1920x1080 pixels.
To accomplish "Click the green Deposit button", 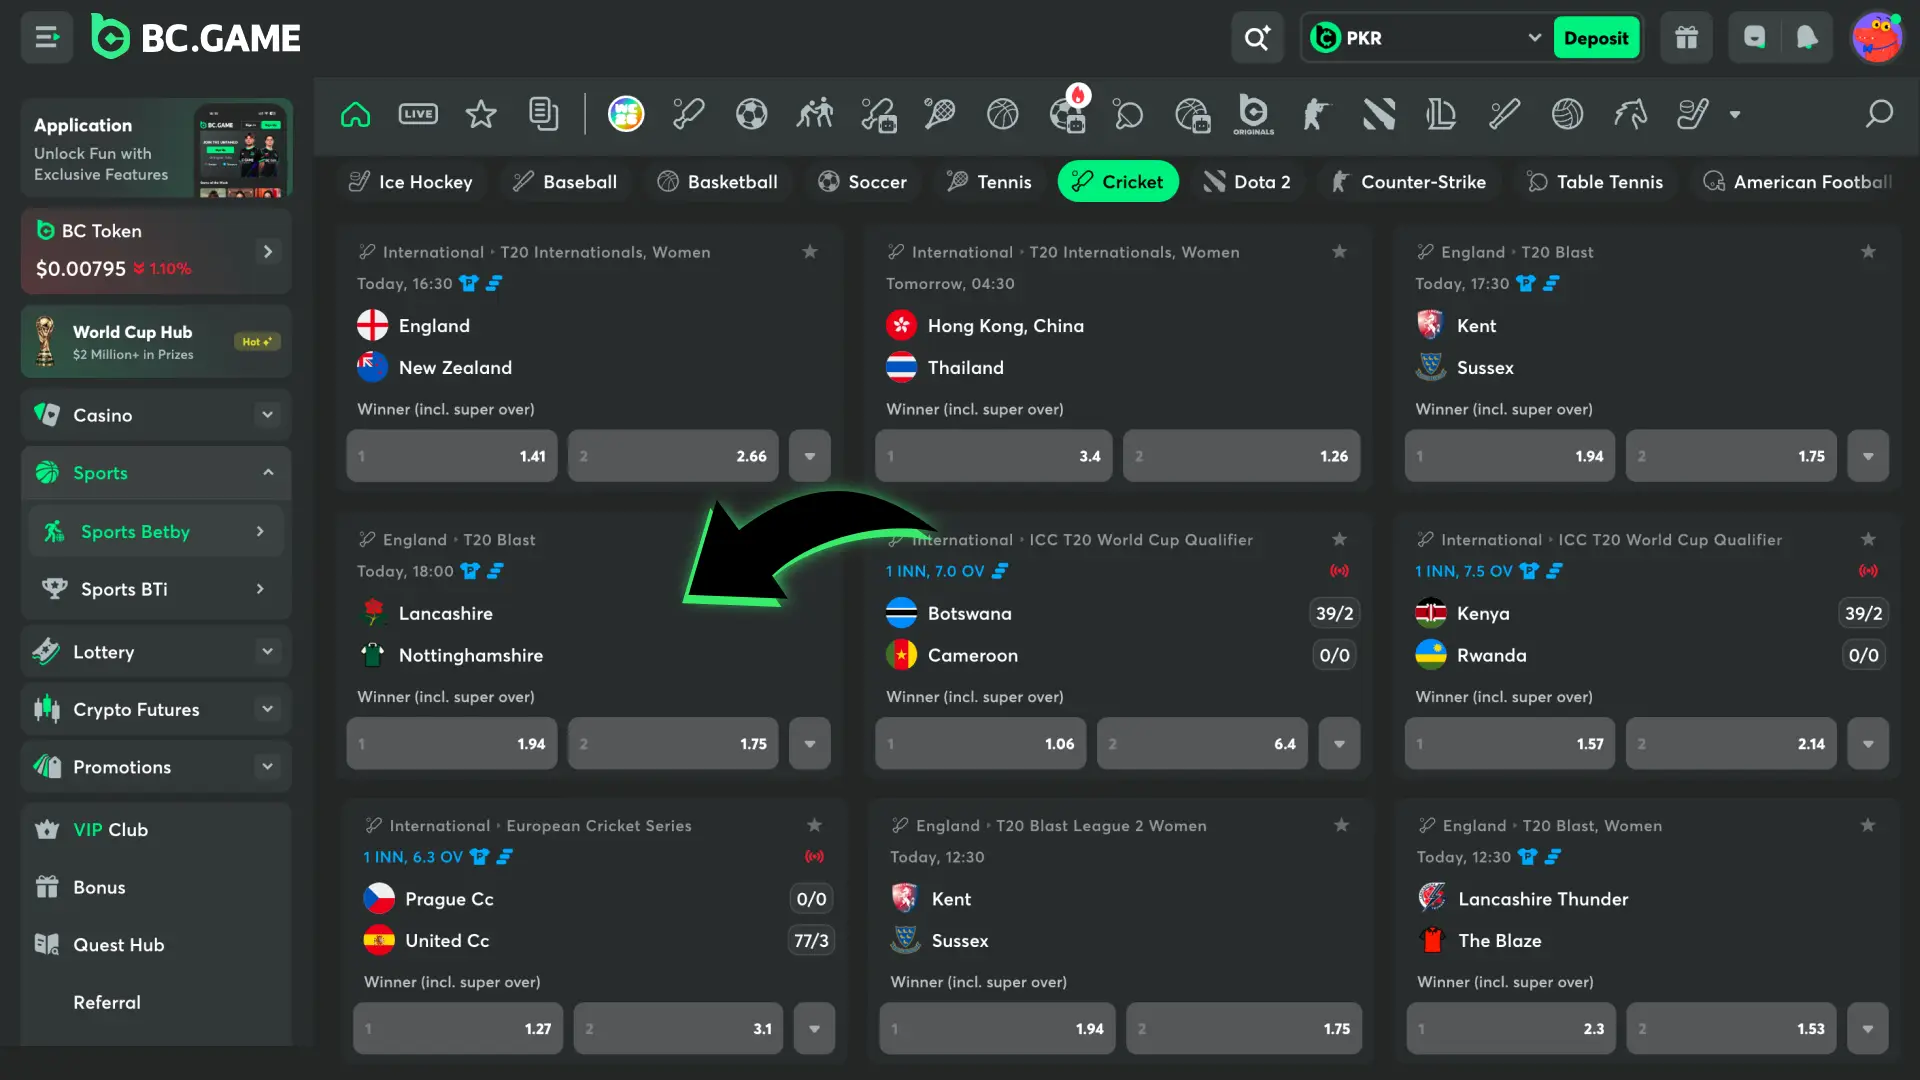I will click(1596, 38).
